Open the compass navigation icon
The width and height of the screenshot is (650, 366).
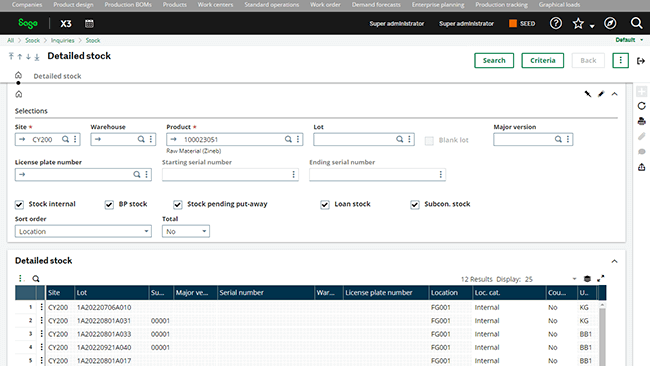[610, 23]
